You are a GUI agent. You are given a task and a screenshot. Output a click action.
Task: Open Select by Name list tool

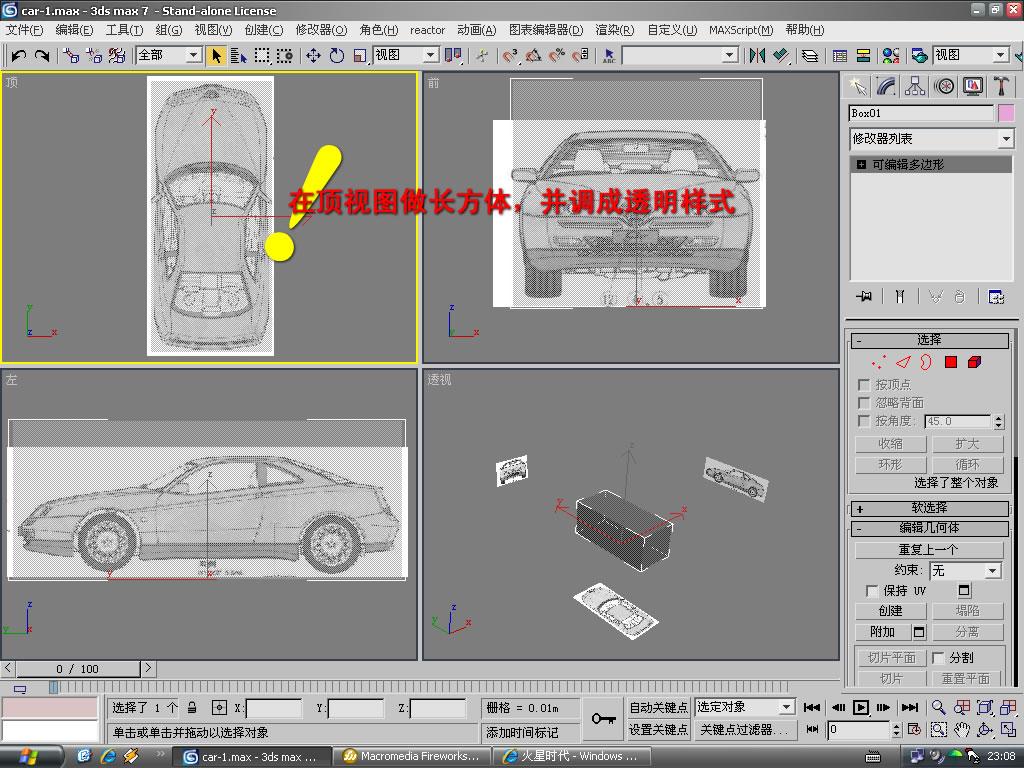[x=238, y=56]
